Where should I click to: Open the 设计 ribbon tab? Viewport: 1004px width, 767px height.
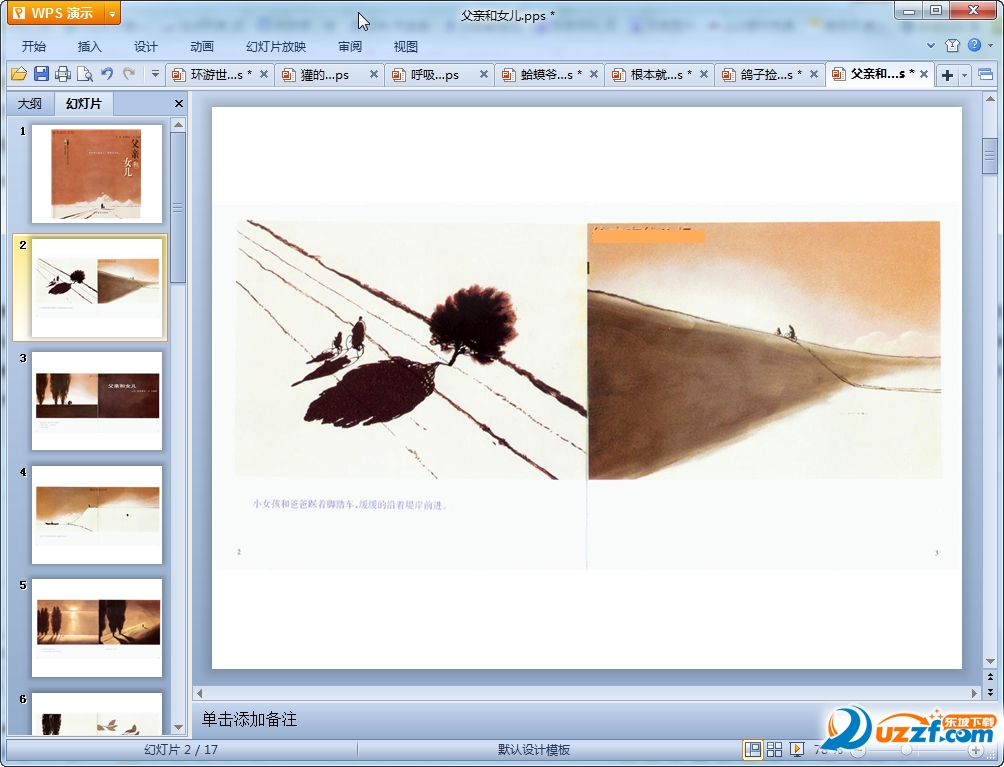pos(145,47)
